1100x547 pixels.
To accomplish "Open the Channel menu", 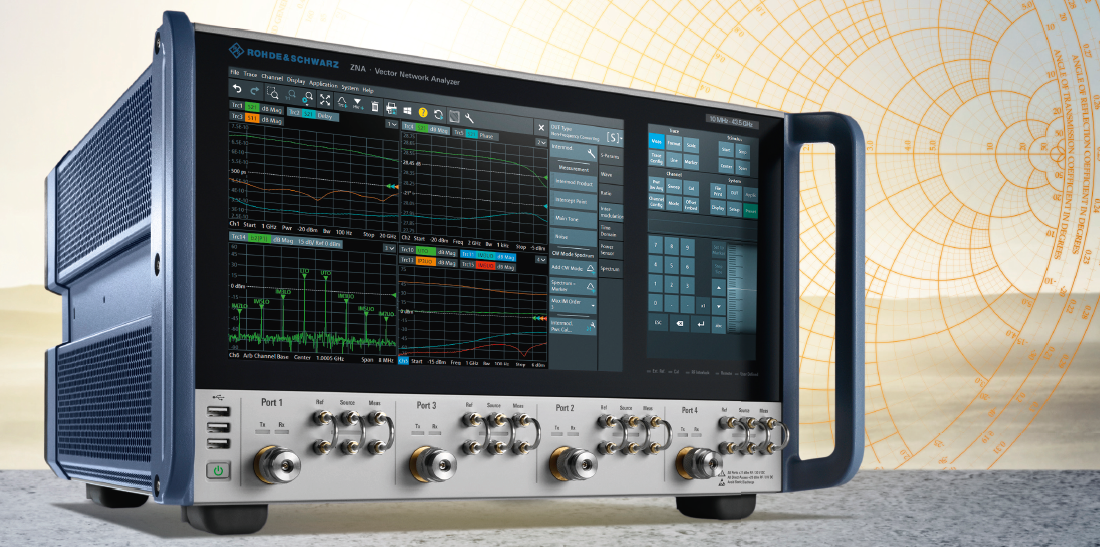I will coord(272,77).
